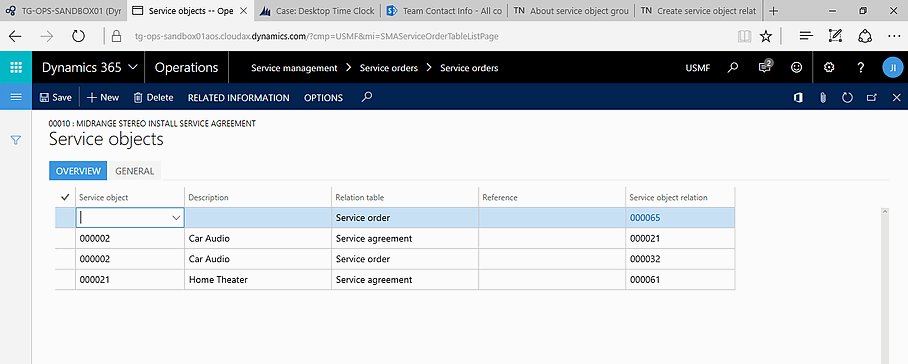The image size is (908, 364).
Task: Switch to TG-OPS-SANDBOX01 browser tab
Action: (x=63, y=10)
